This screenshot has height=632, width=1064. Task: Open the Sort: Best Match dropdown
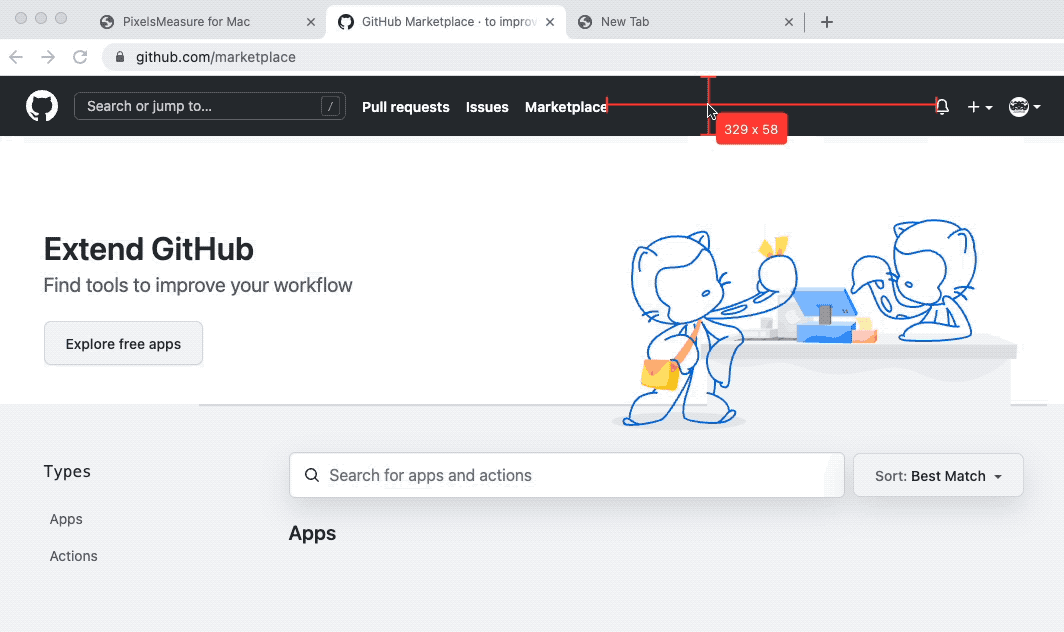[x=938, y=476]
